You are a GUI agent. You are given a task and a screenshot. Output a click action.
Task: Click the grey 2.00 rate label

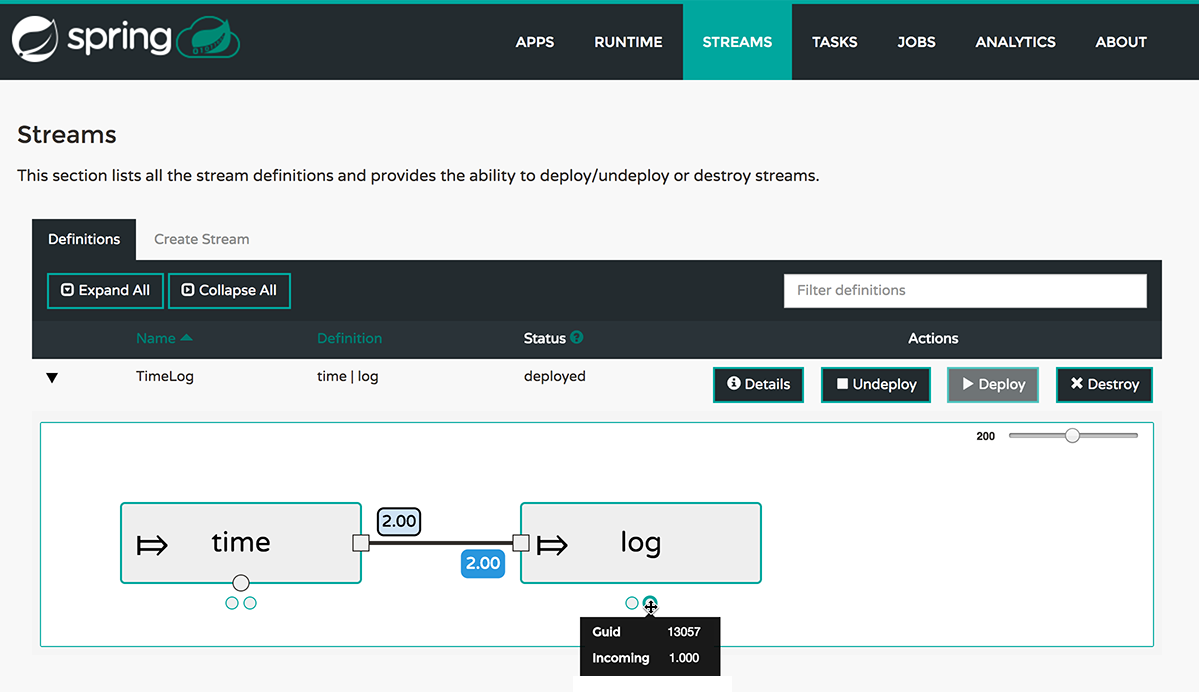(399, 521)
